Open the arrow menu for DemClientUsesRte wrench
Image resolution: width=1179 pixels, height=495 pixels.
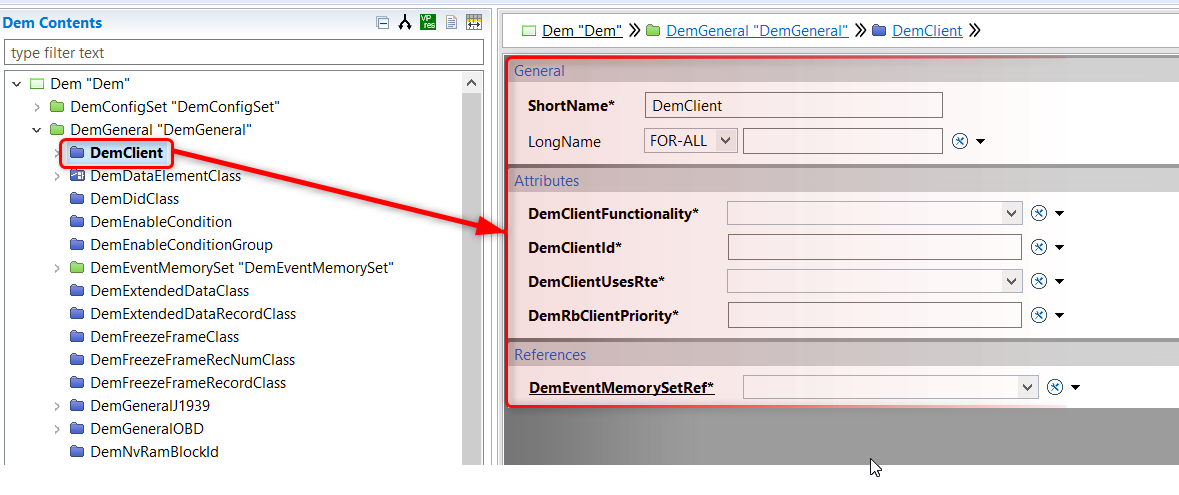click(1059, 282)
